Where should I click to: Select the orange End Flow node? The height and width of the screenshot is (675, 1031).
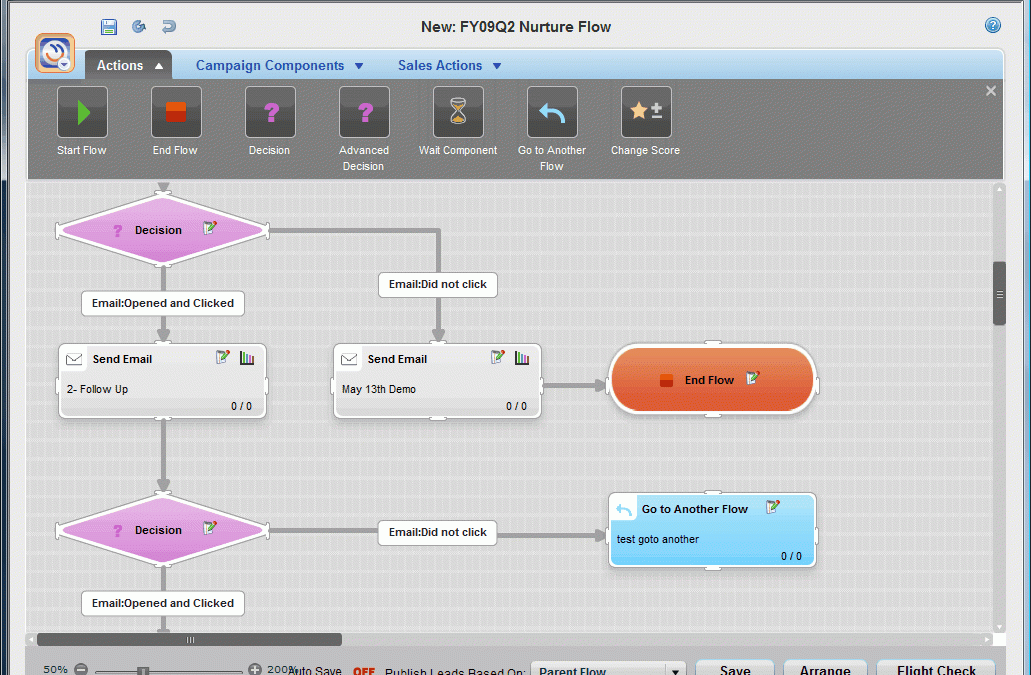click(713, 379)
